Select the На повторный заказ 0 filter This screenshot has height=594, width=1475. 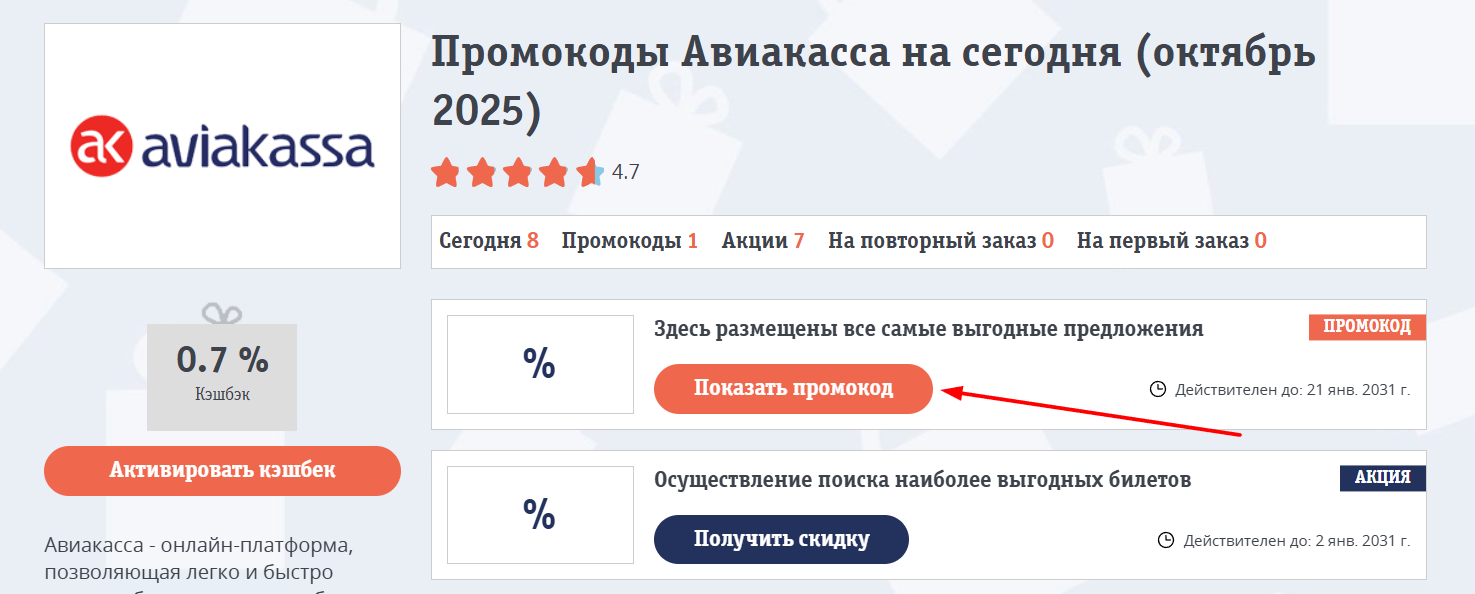(x=938, y=240)
